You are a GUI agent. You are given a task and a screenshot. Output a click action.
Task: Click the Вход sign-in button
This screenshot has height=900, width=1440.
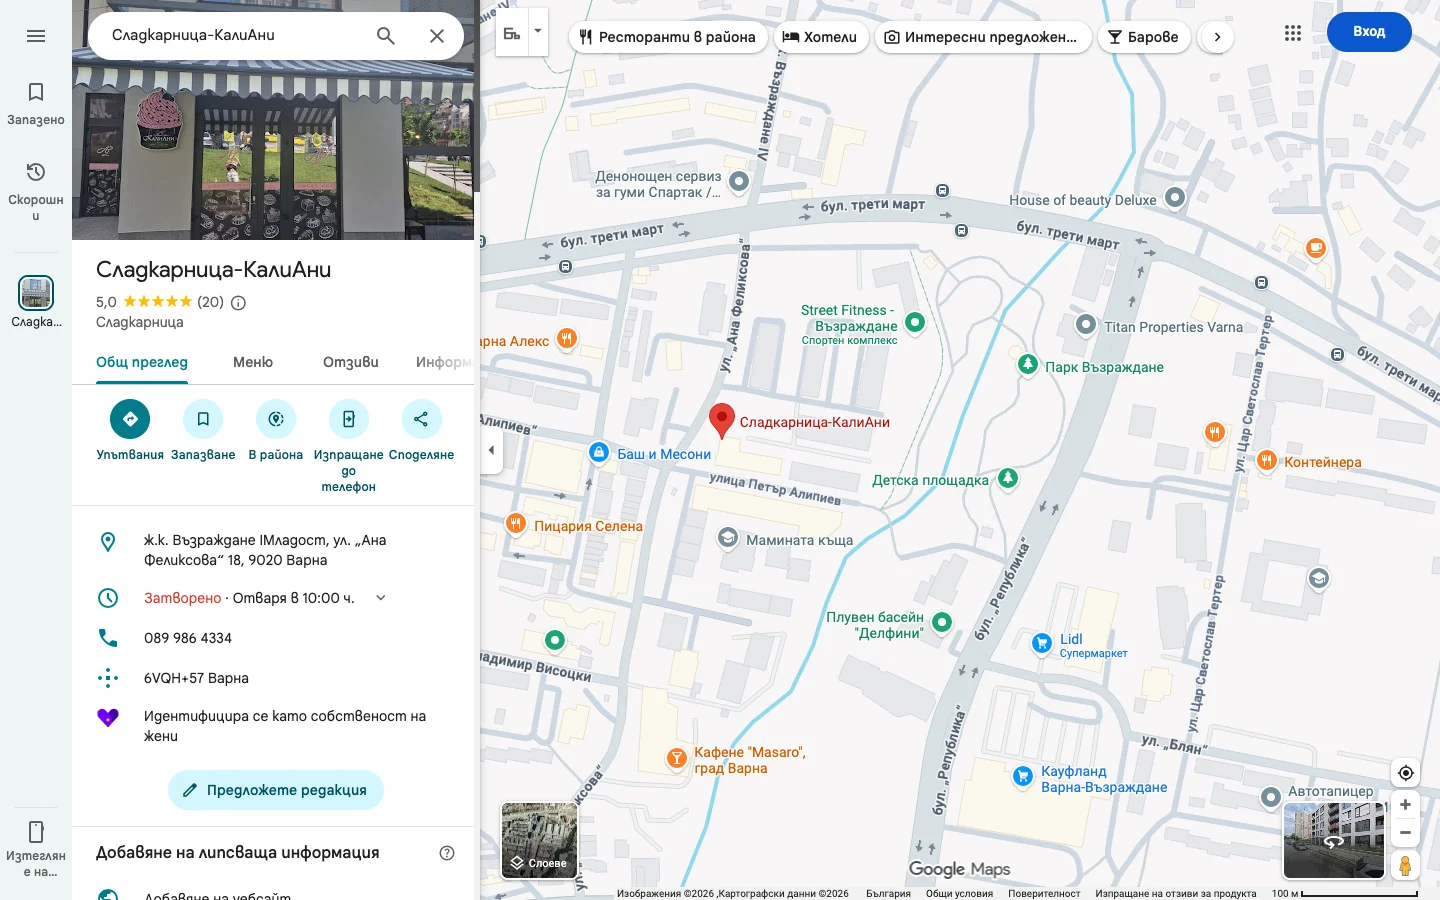coord(1368,31)
